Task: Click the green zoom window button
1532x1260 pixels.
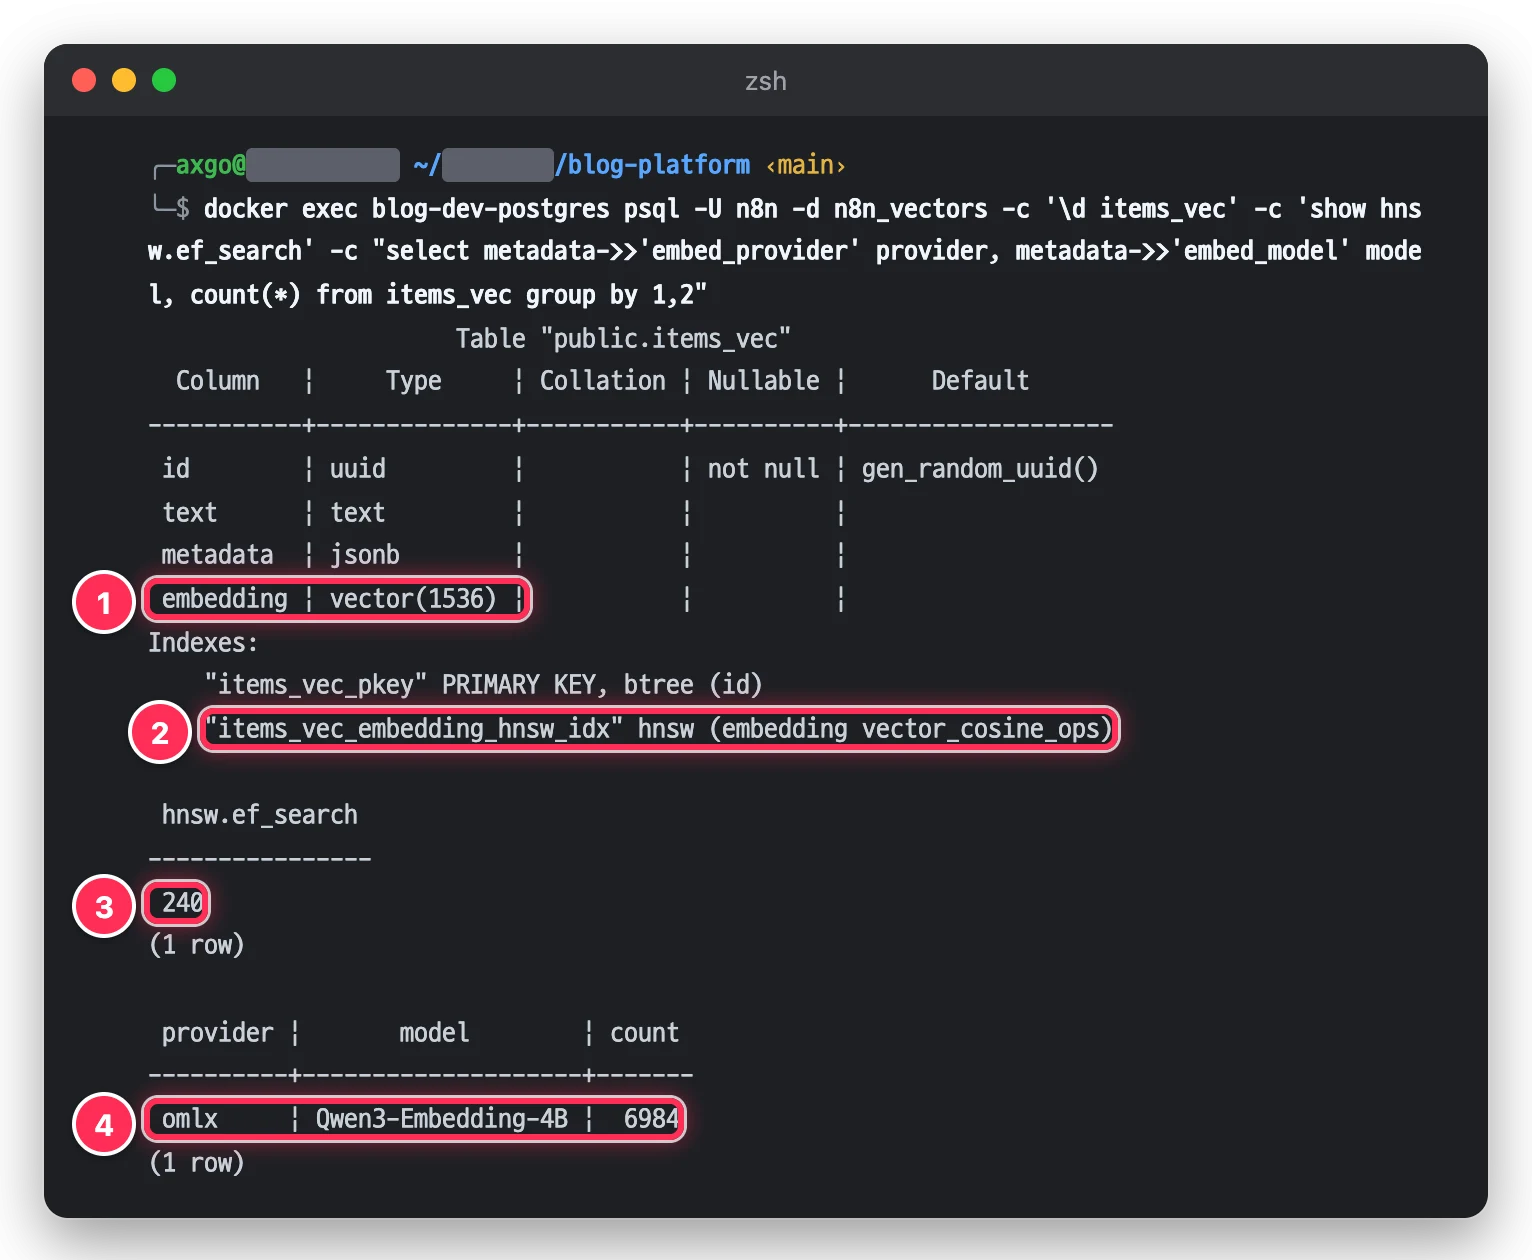Action: click(164, 80)
